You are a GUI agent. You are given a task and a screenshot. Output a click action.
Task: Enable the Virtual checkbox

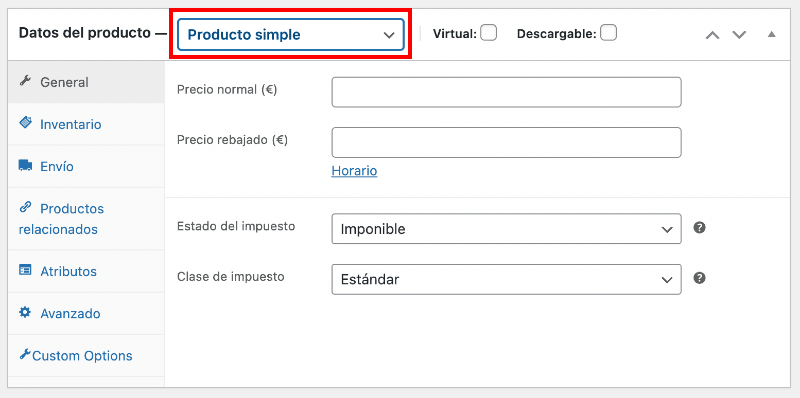coord(488,33)
